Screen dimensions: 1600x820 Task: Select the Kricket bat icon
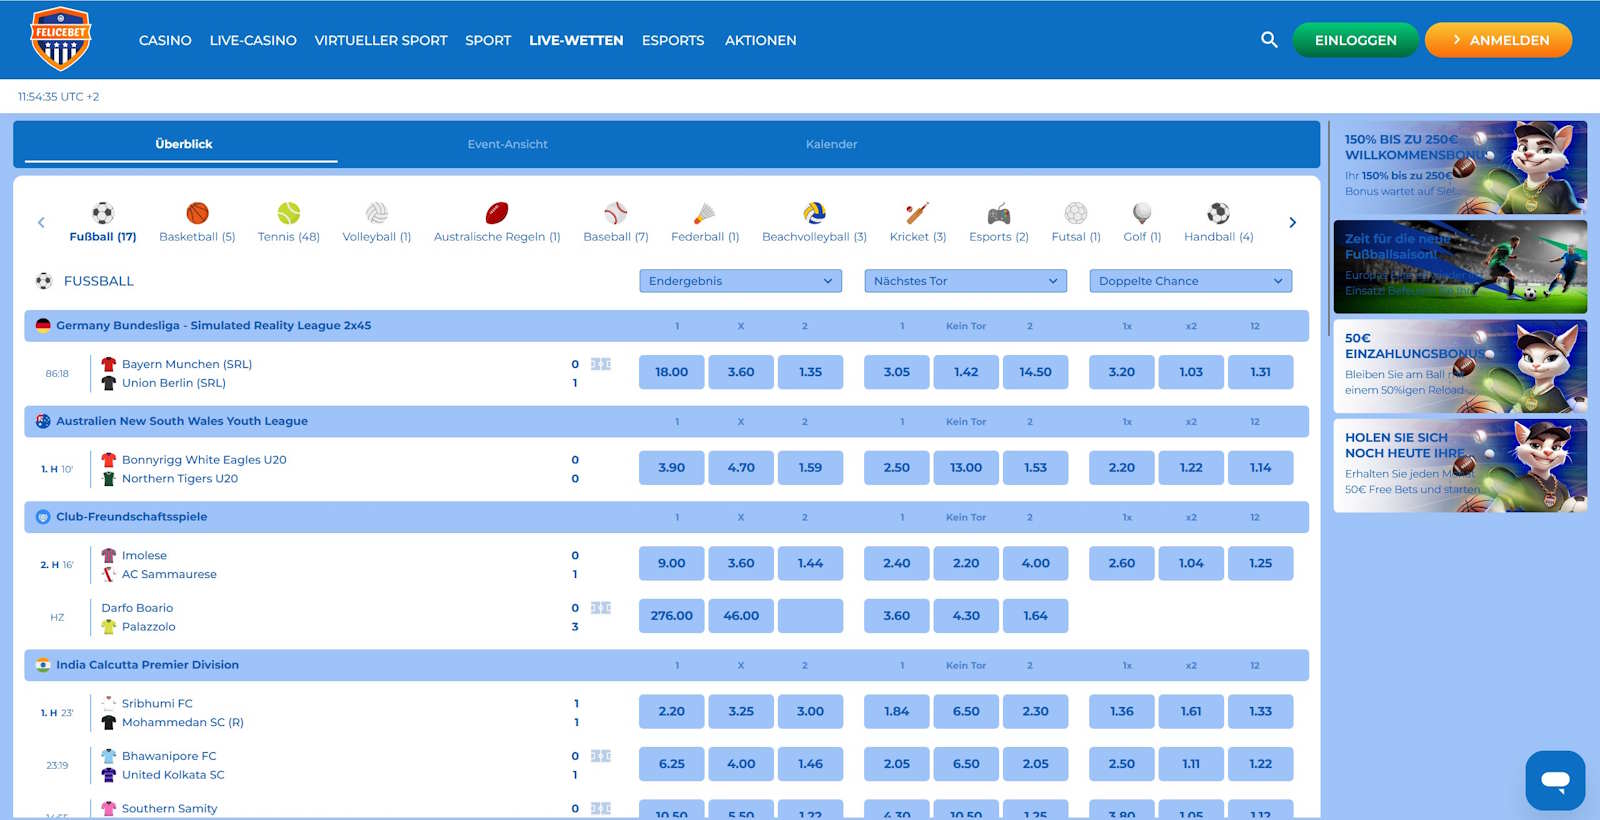917,213
